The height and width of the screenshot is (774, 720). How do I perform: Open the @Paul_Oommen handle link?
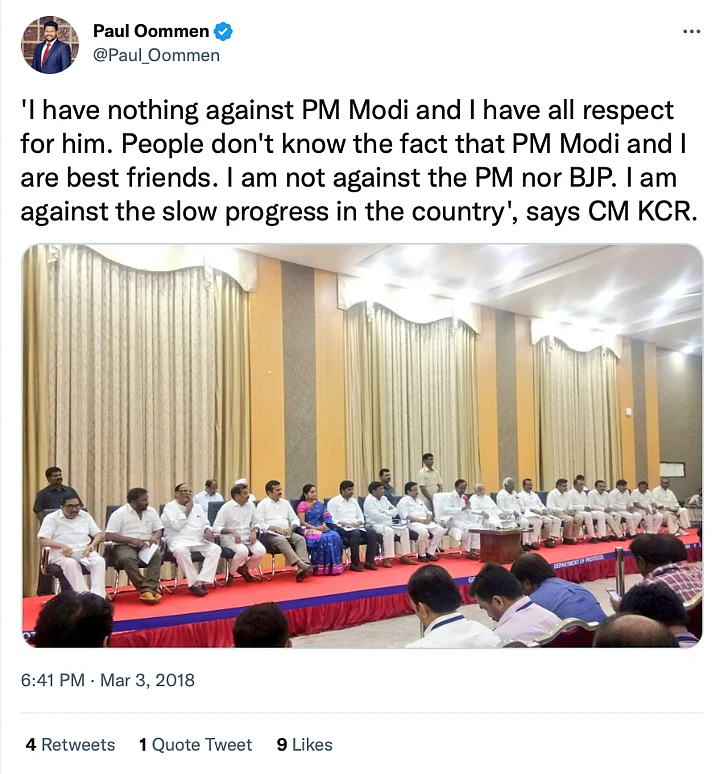click(x=156, y=55)
